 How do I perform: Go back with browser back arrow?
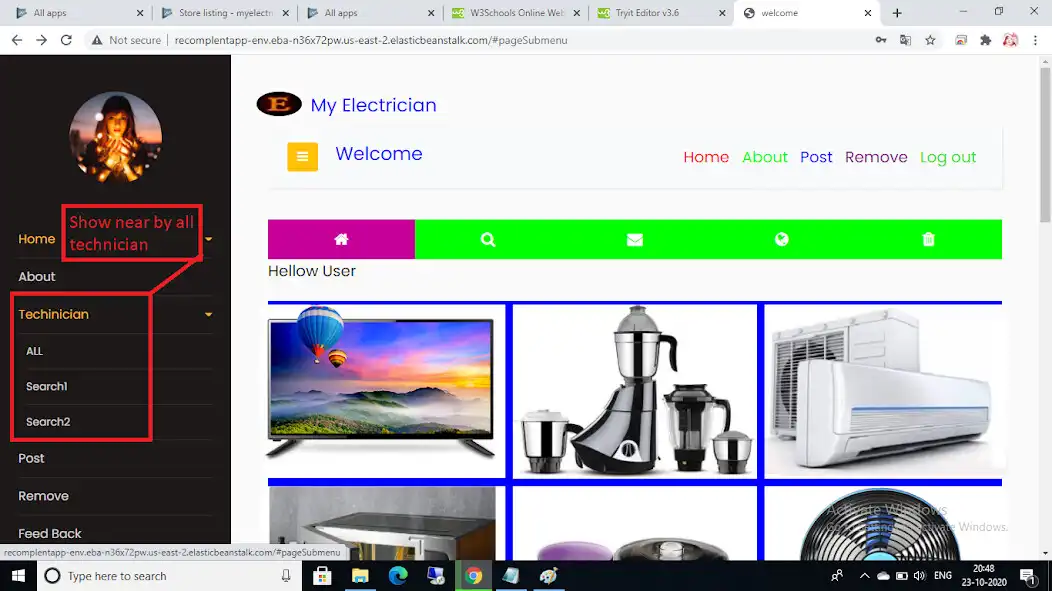pyautogui.click(x=17, y=40)
